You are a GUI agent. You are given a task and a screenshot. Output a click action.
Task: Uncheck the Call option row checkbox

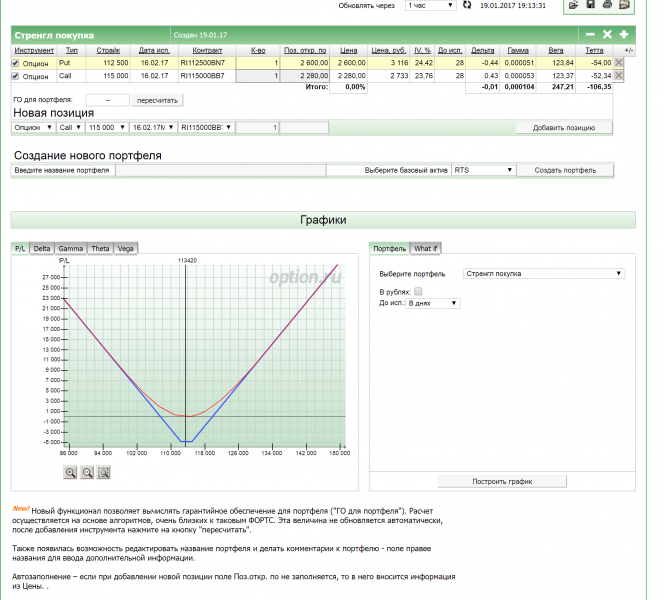15,76
